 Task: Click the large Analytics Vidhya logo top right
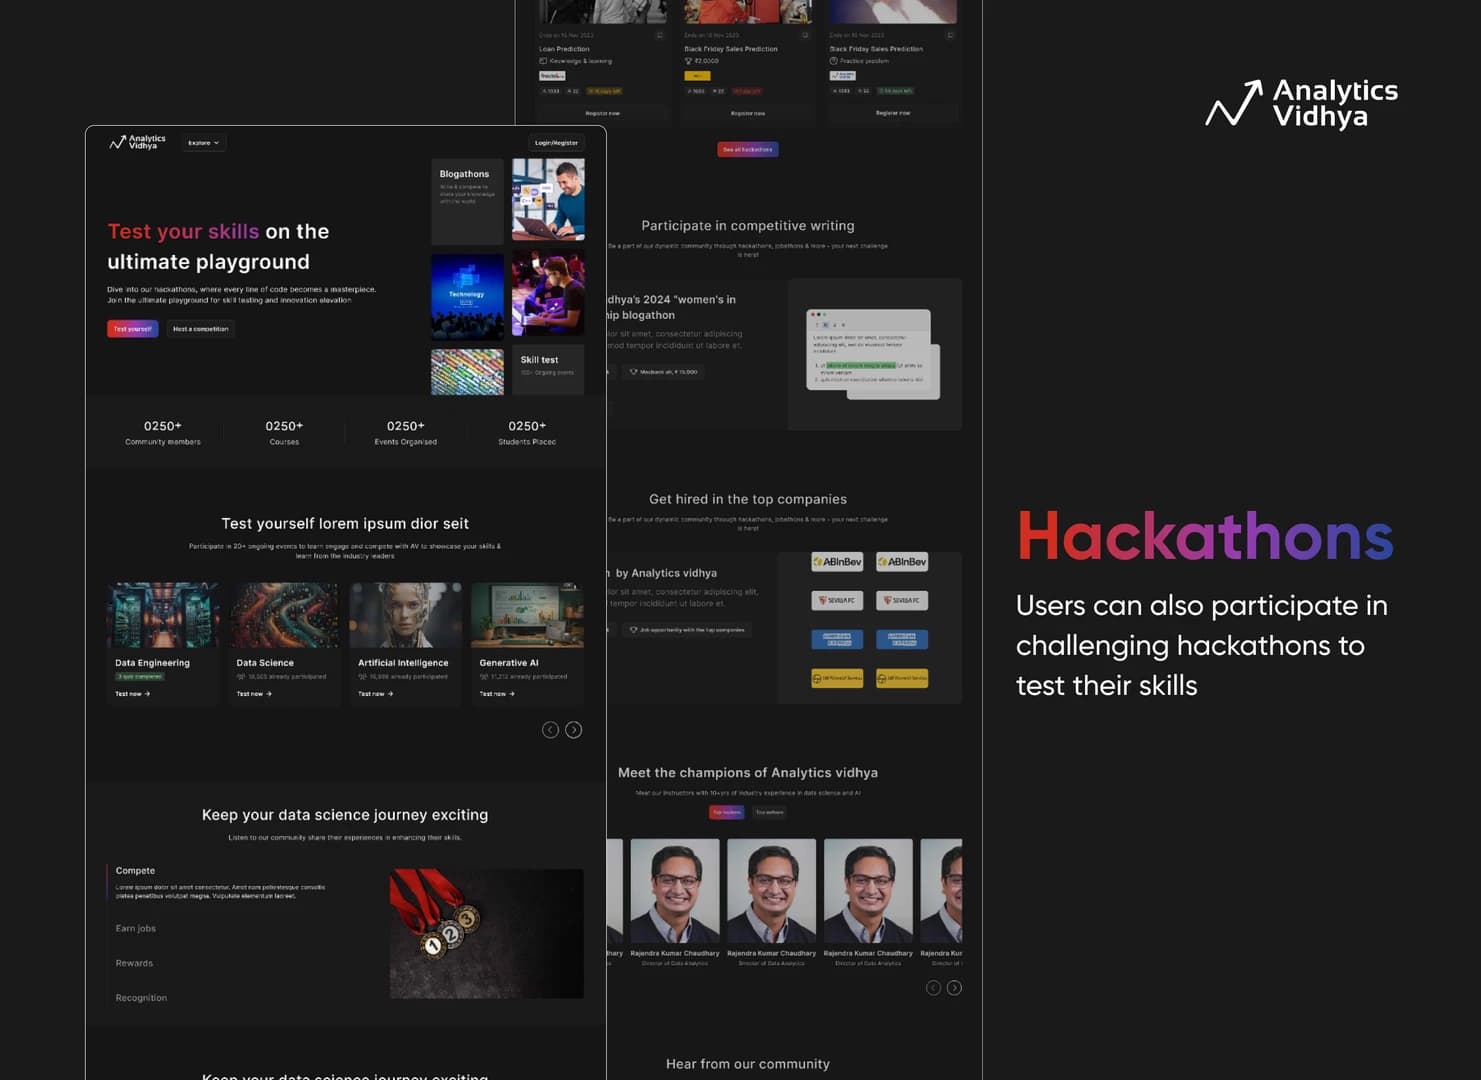1301,104
